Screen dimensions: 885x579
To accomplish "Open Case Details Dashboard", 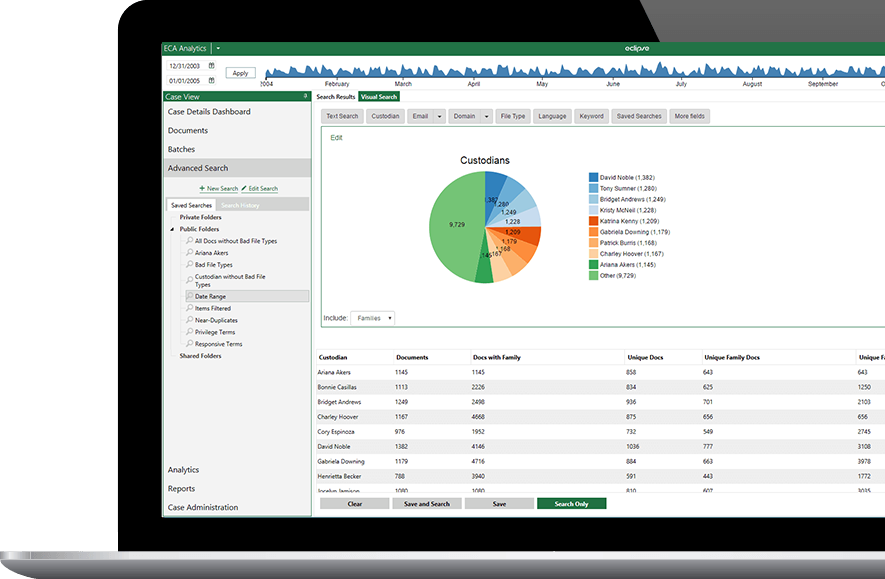I will click(x=209, y=112).
